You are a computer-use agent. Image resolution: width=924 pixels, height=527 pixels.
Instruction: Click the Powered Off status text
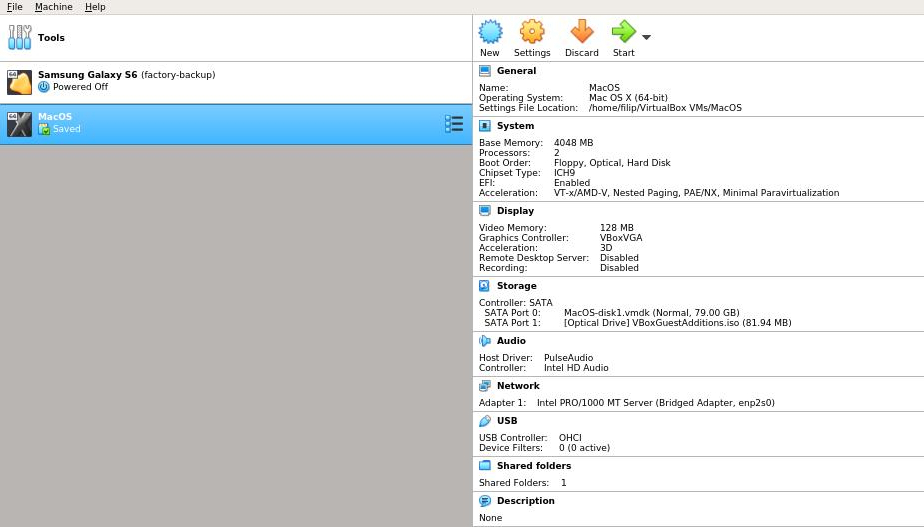[80, 87]
